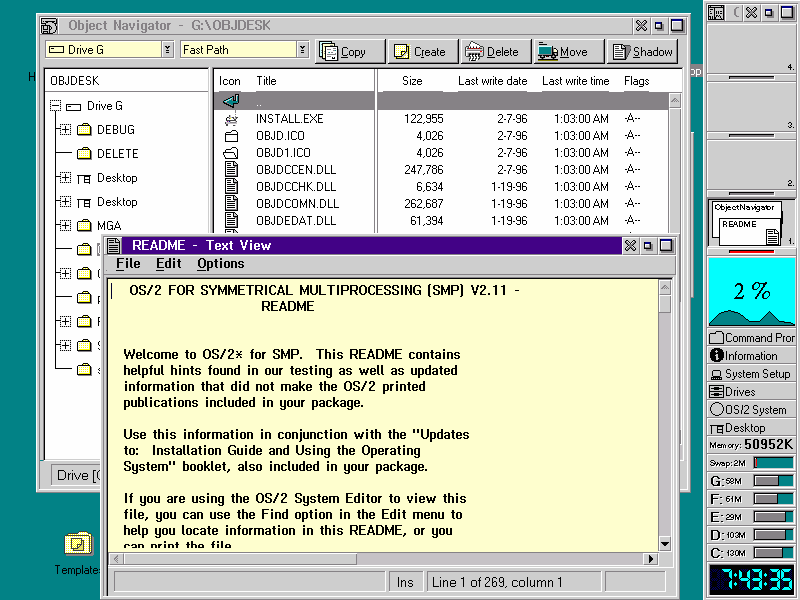Click the G: drive usage bar
Image resolution: width=800 pixels, height=600 pixels.
[773, 481]
